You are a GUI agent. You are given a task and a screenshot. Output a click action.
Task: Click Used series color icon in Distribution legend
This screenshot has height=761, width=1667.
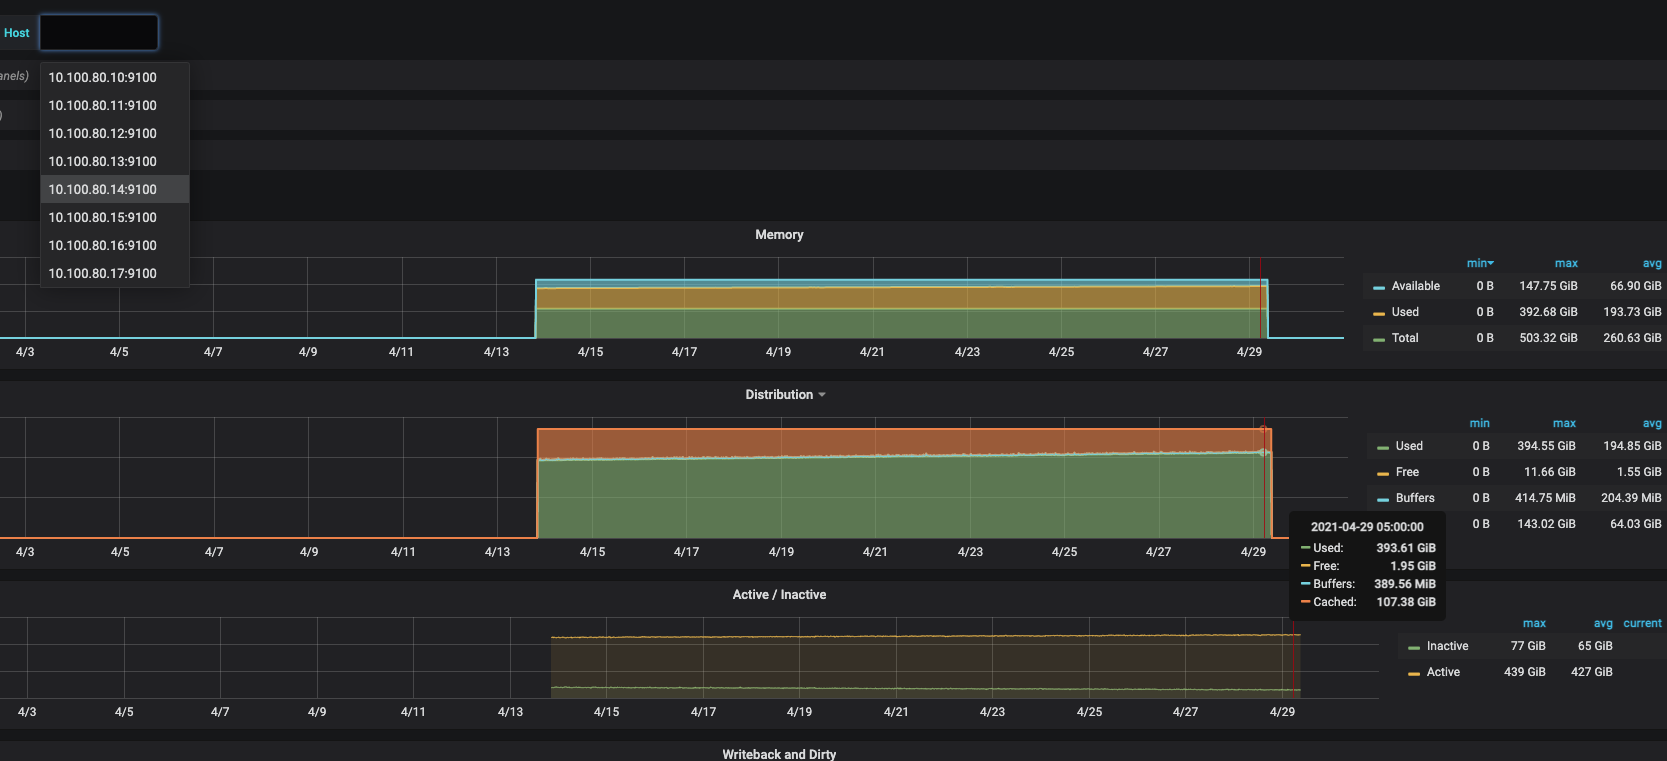coord(1383,447)
